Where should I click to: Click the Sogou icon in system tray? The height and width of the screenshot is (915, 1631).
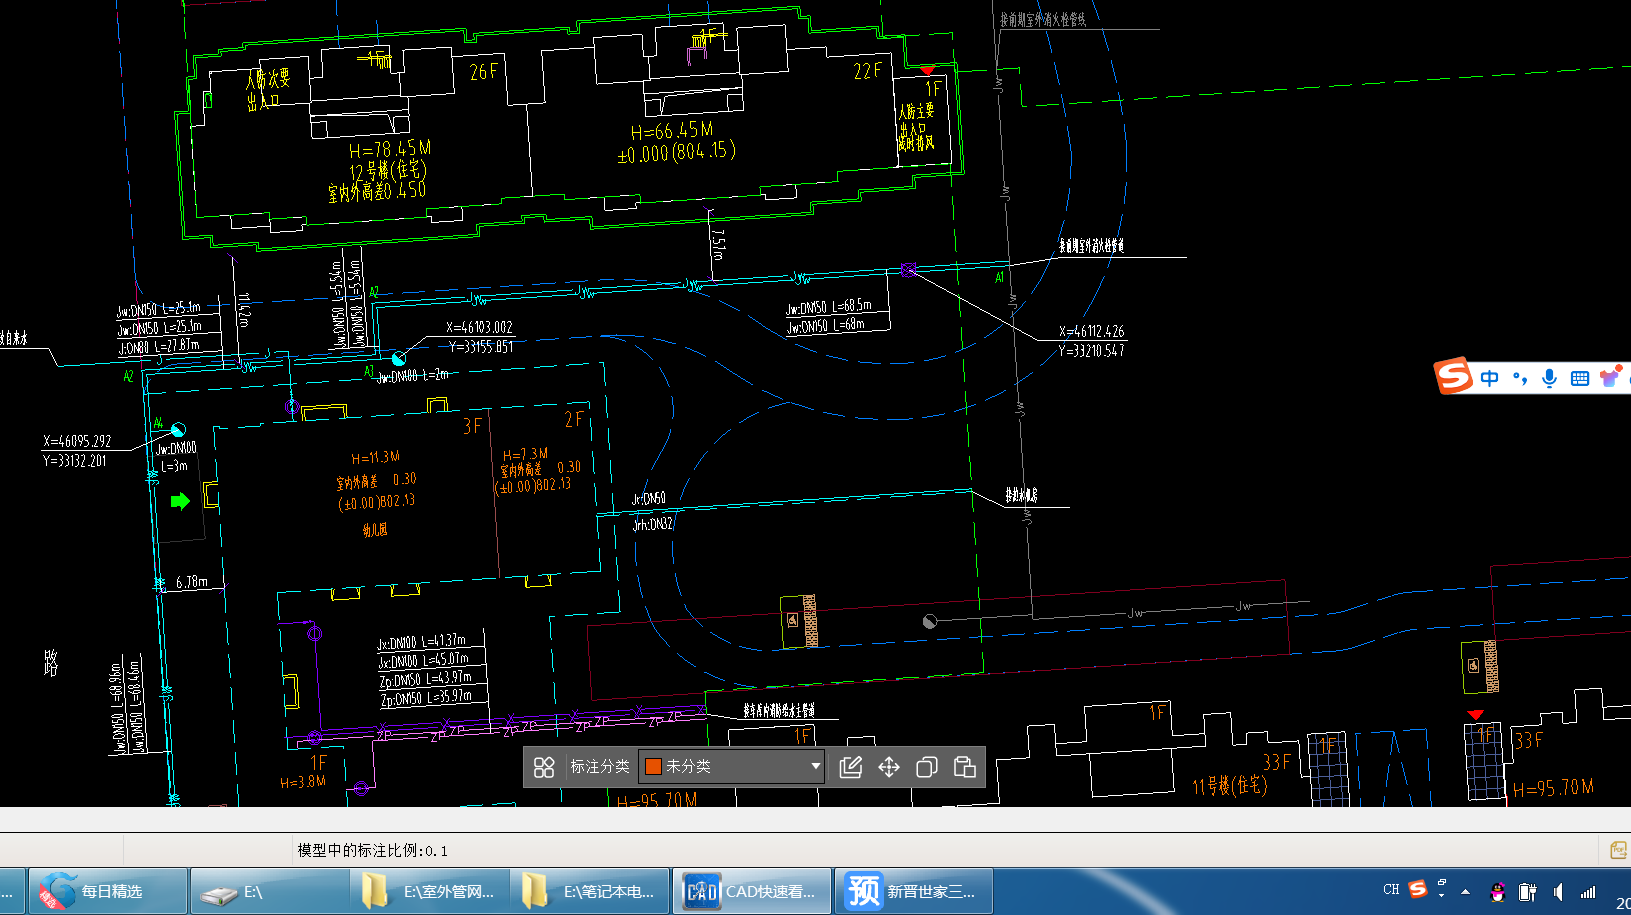pos(1417,889)
